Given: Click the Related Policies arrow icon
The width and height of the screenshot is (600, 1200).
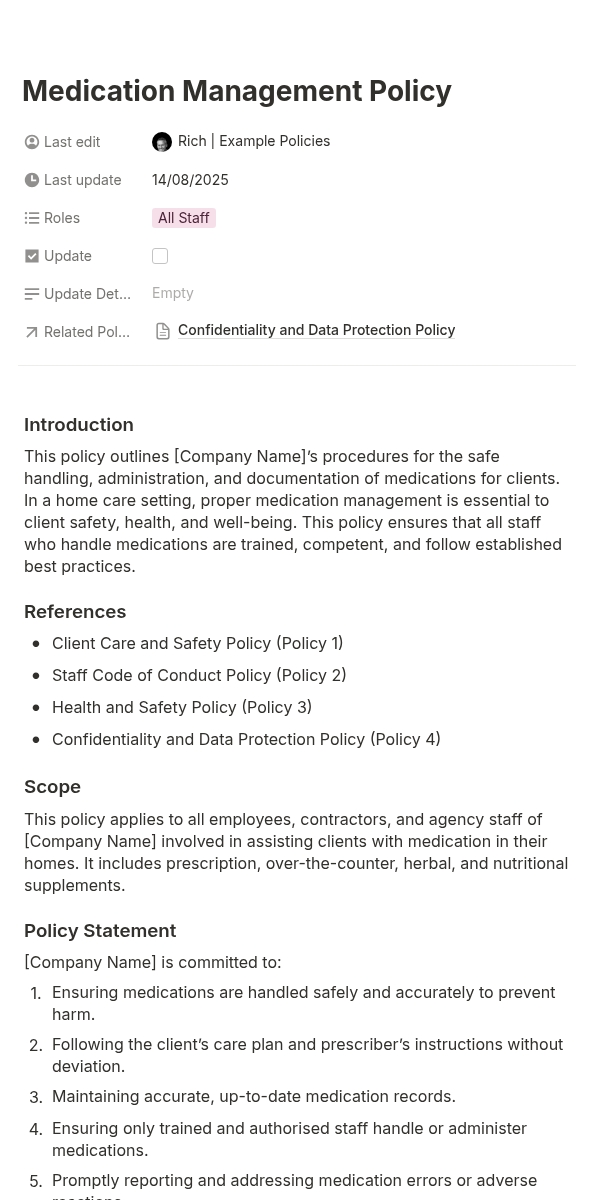Looking at the screenshot, I should point(32,332).
